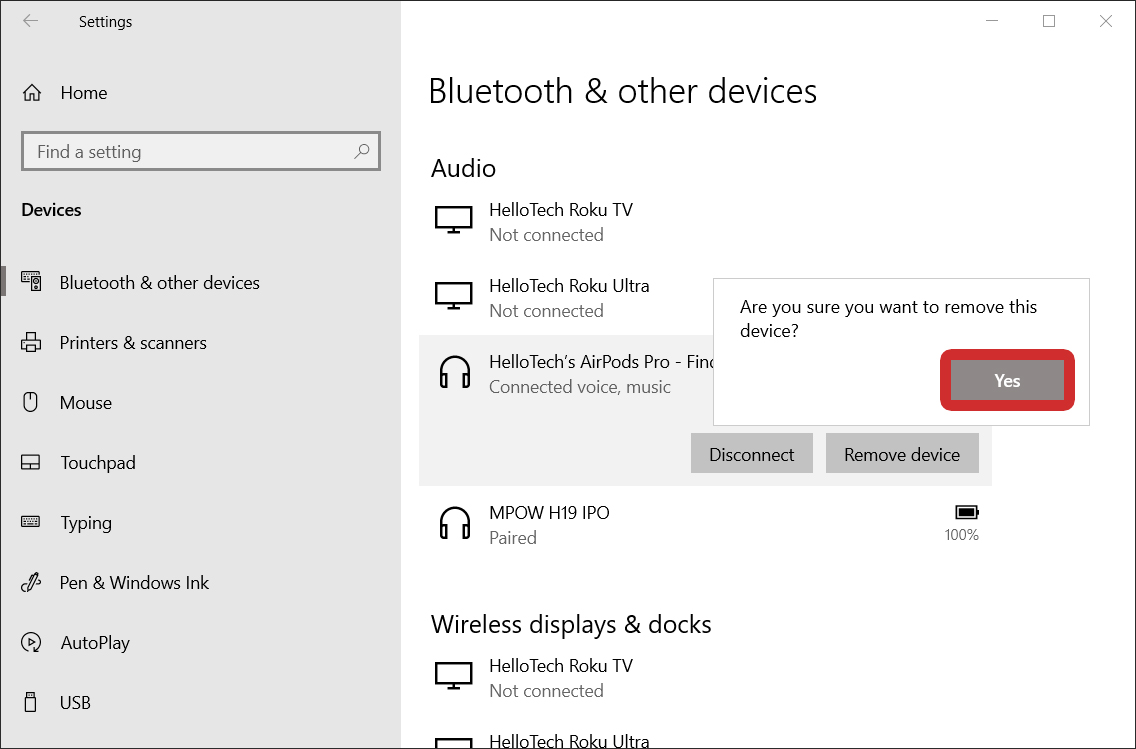
Task: Select the Typing keyboard icon
Action: click(31, 522)
